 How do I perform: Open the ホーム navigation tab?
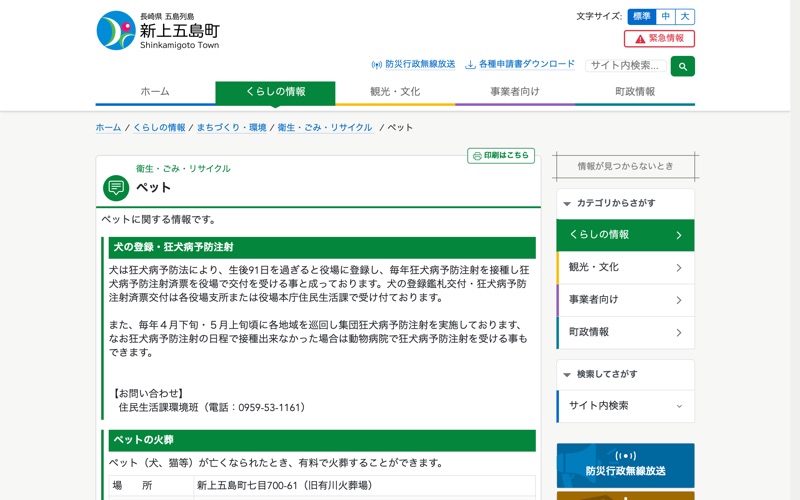click(x=155, y=92)
